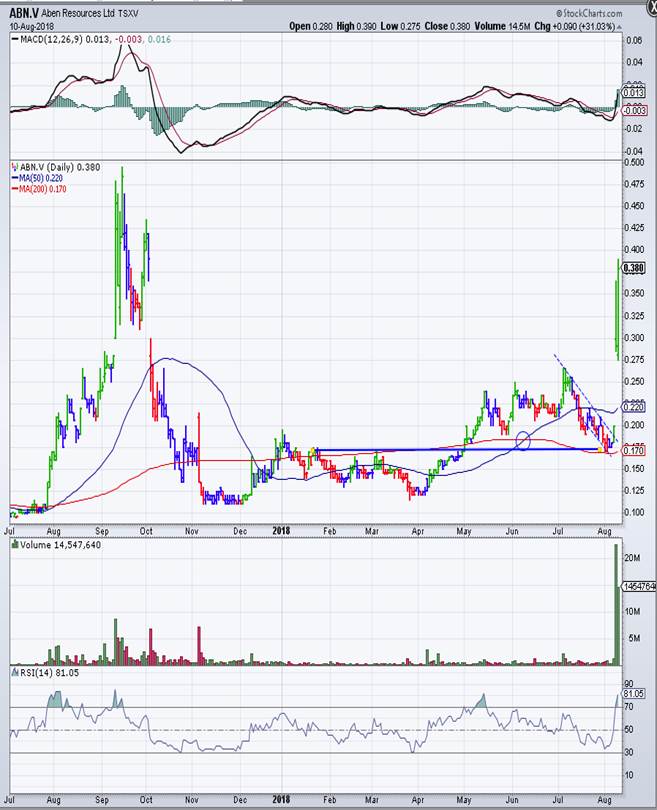Click the candlestick icon beside ABN.V (Daily)
The image size is (657, 810).
point(14,167)
